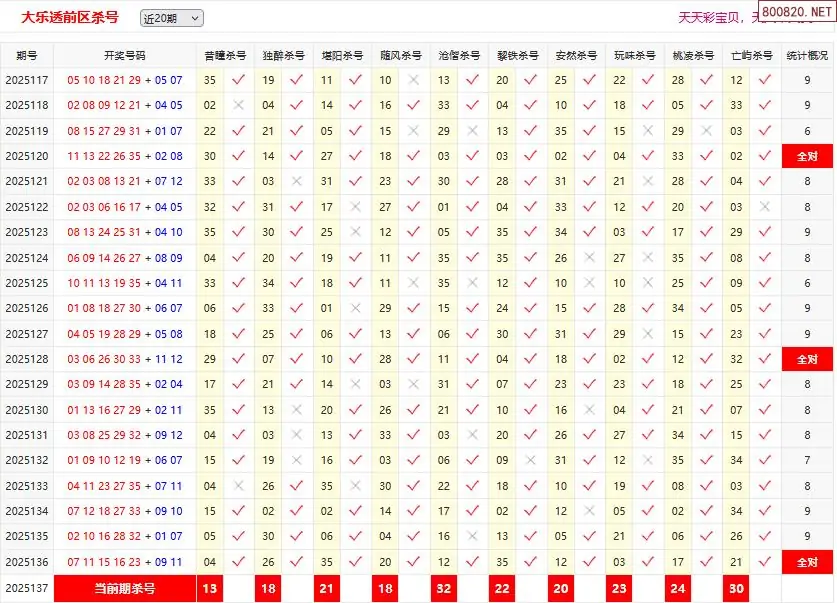Click the 800820.NET site label
Image resolution: width=837 pixels, height=603 pixels.
point(797,12)
